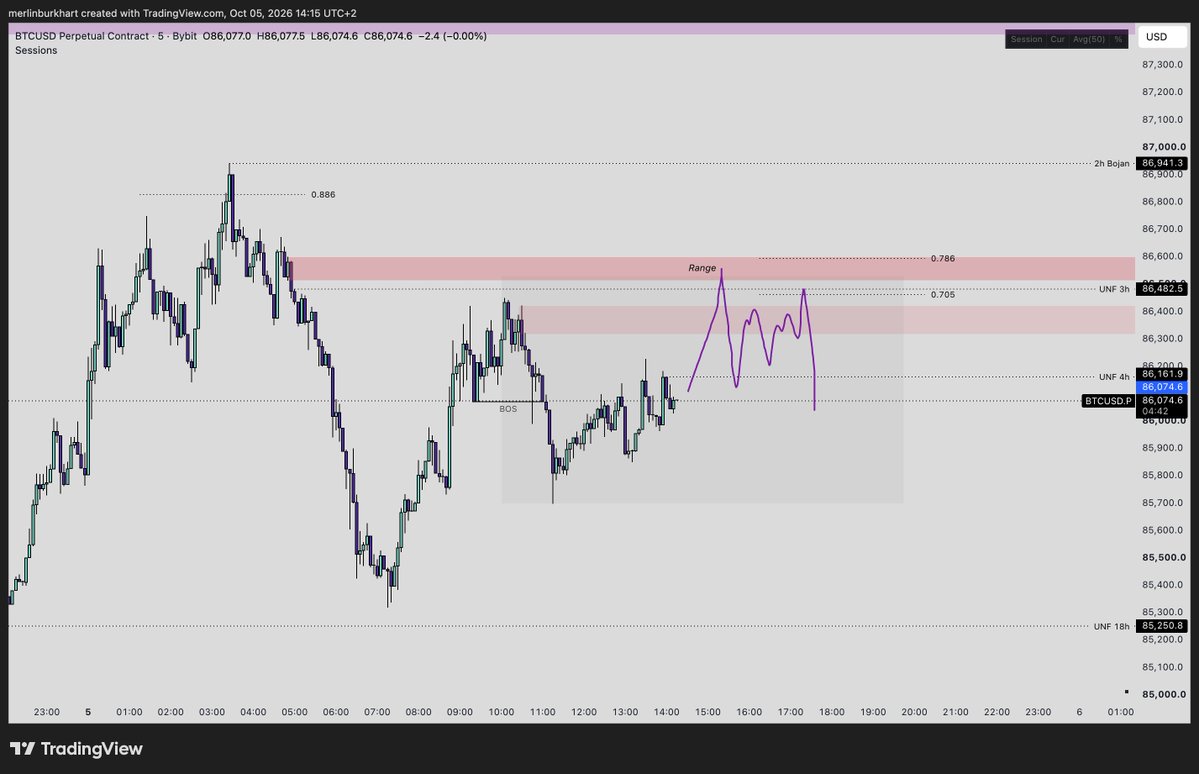Image resolution: width=1199 pixels, height=774 pixels.
Task: Click the 86,161.9 price tag
Action: coord(1162,374)
